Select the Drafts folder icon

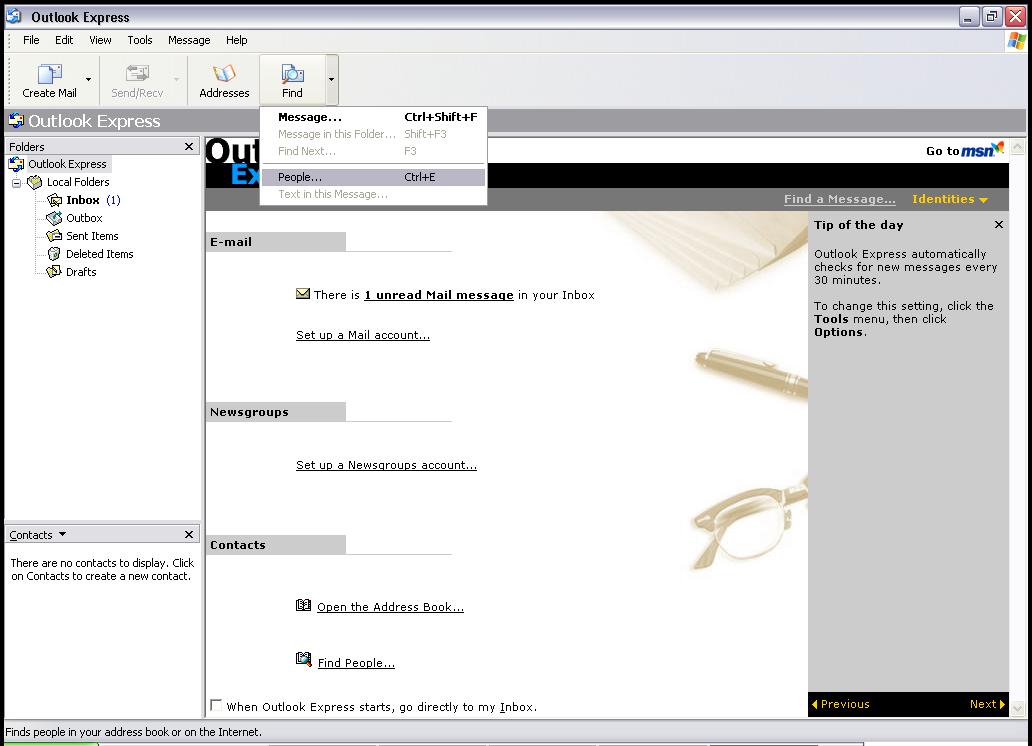point(54,271)
